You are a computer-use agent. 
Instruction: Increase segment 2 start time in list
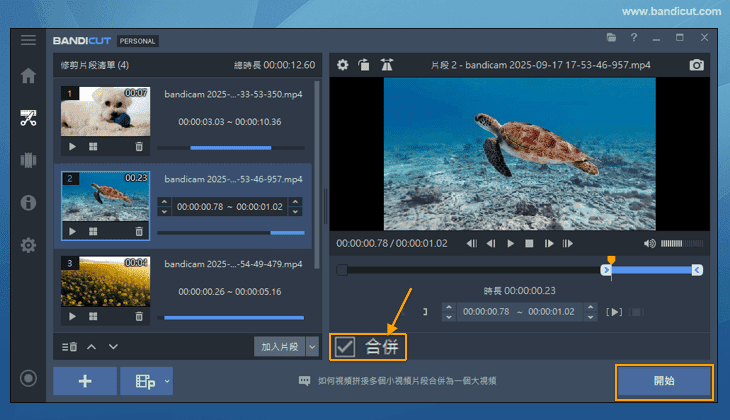[x=164, y=202]
